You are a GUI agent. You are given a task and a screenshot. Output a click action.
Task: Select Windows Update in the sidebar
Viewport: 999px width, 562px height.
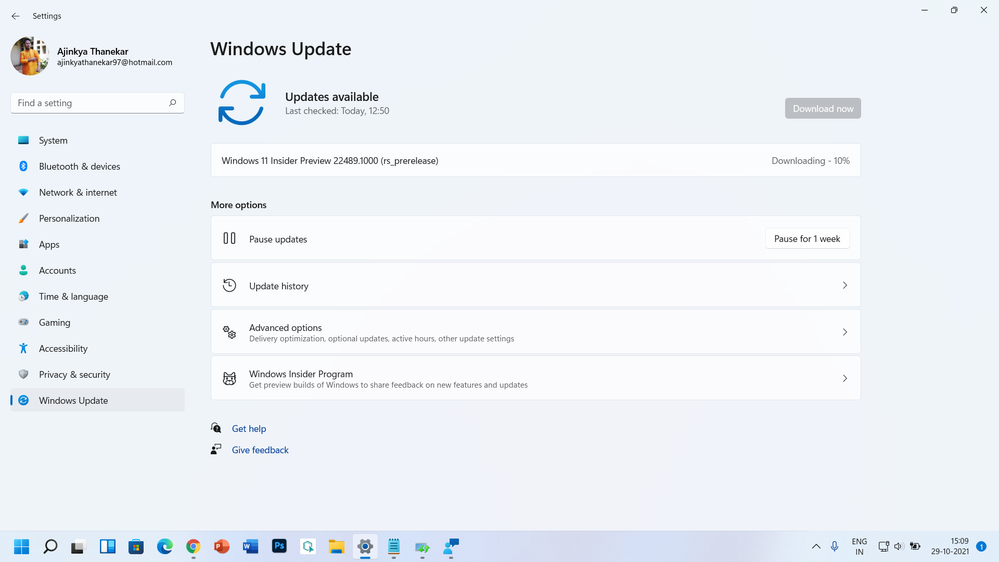point(97,400)
